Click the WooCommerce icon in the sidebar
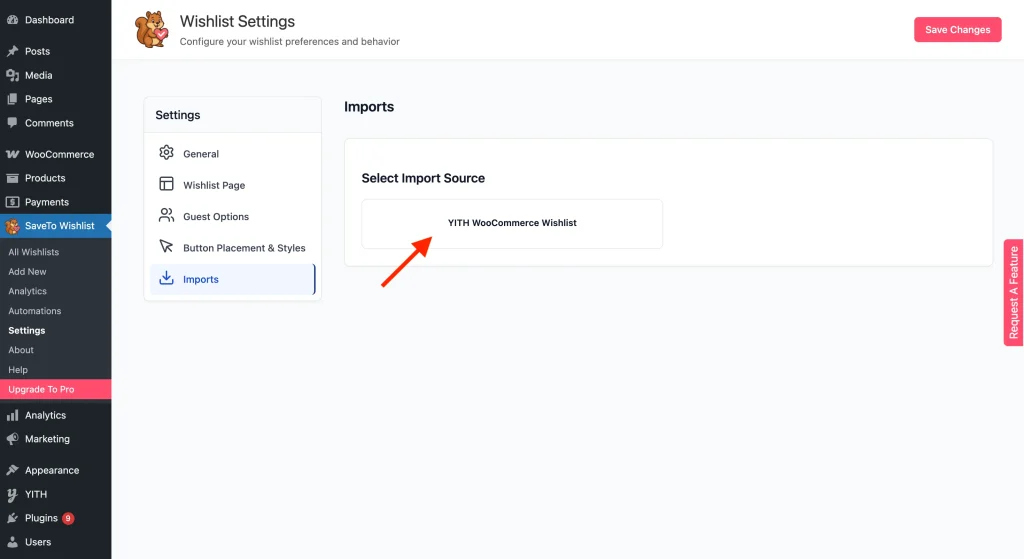The width and height of the screenshot is (1024, 559). [x=13, y=154]
